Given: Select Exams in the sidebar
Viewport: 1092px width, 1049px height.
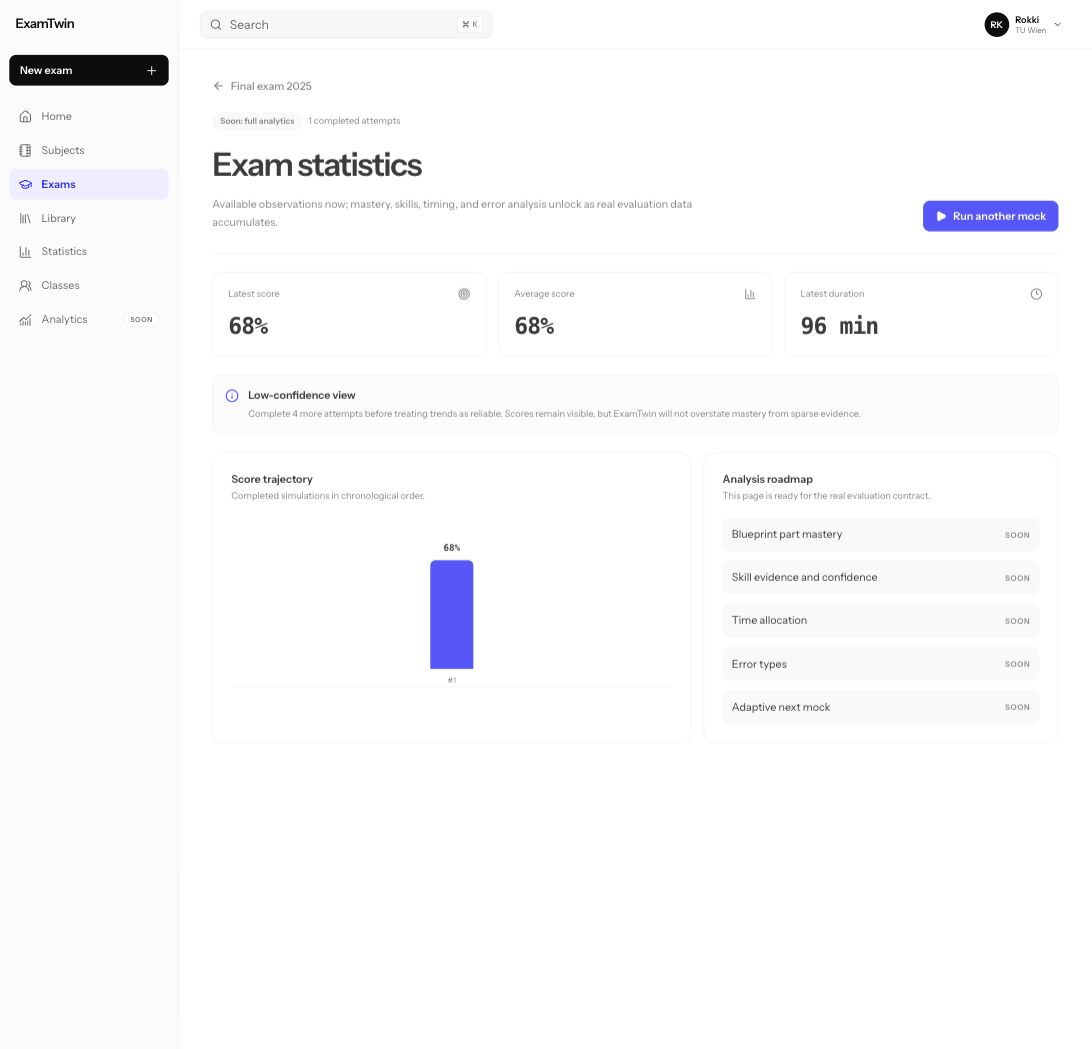Looking at the screenshot, I should [88, 185].
